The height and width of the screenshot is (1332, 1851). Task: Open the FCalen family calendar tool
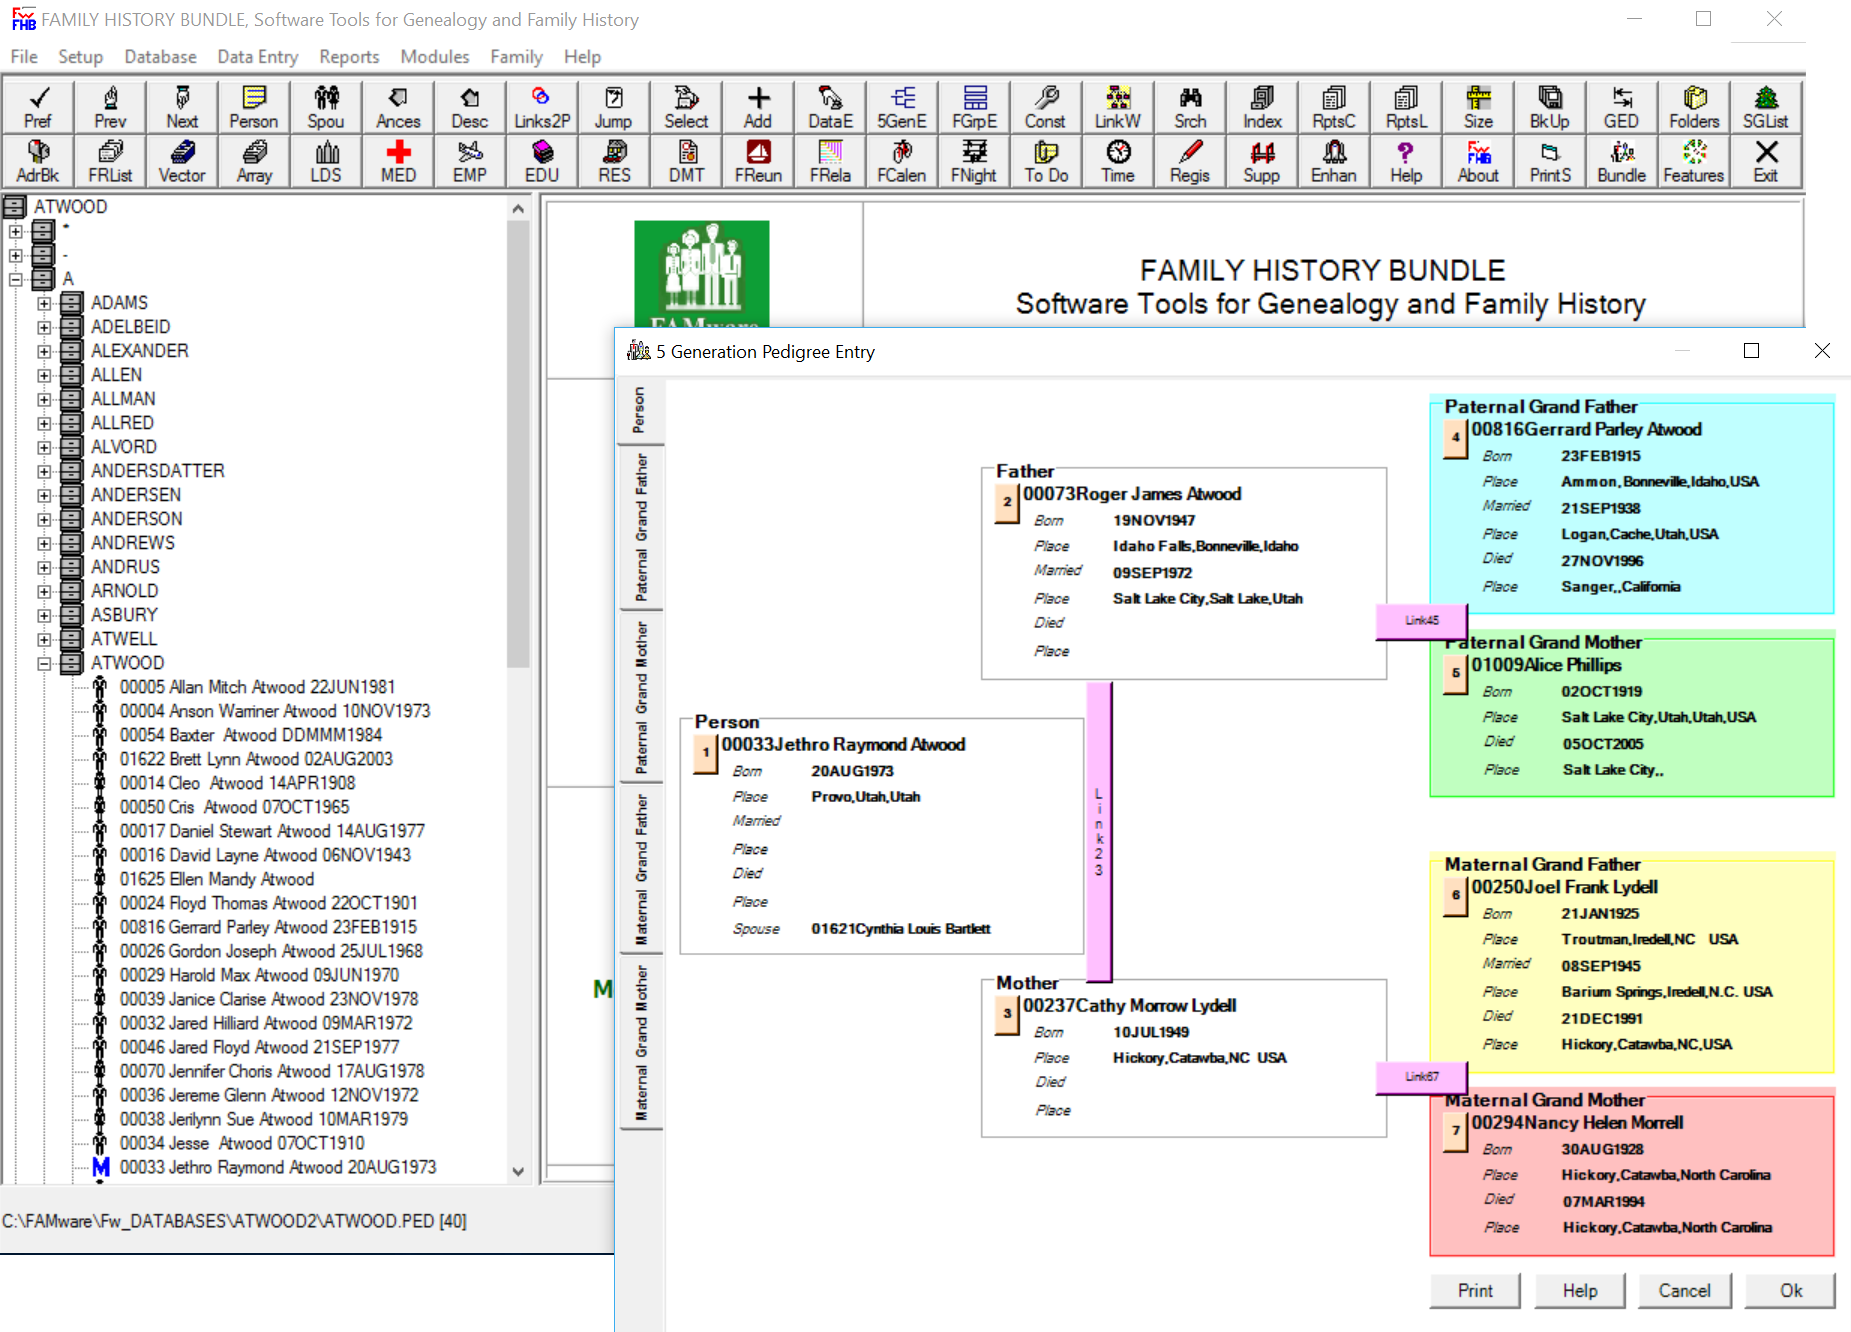pyautogui.click(x=902, y=161)
